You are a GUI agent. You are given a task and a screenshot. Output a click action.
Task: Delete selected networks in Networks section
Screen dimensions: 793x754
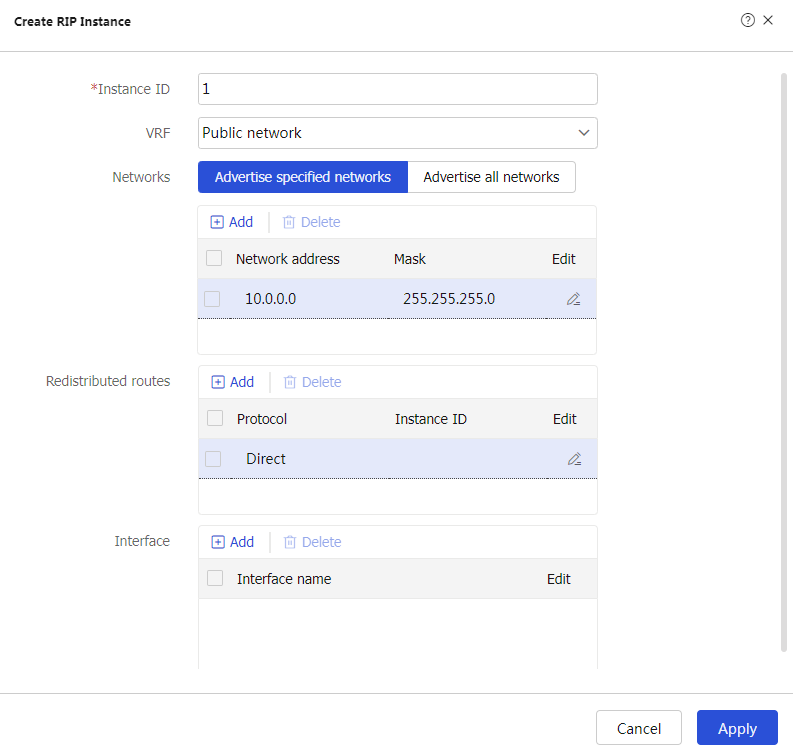coord(311,222)
